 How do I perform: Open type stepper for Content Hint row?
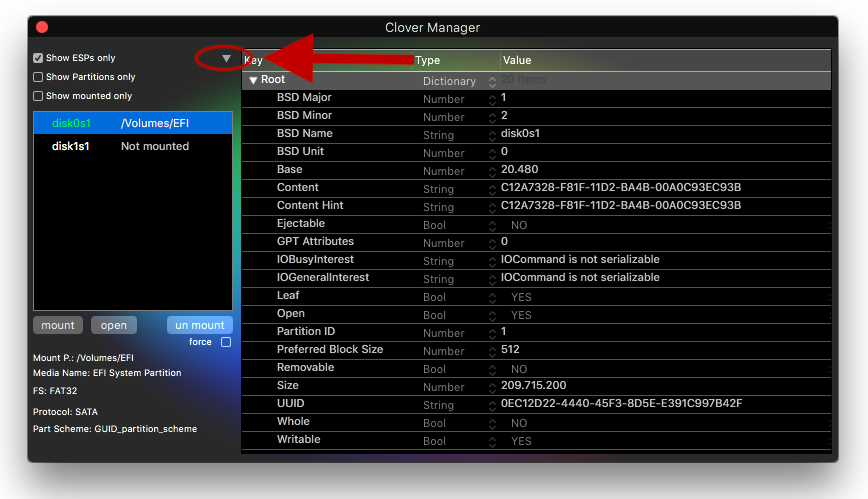(492, 208)
